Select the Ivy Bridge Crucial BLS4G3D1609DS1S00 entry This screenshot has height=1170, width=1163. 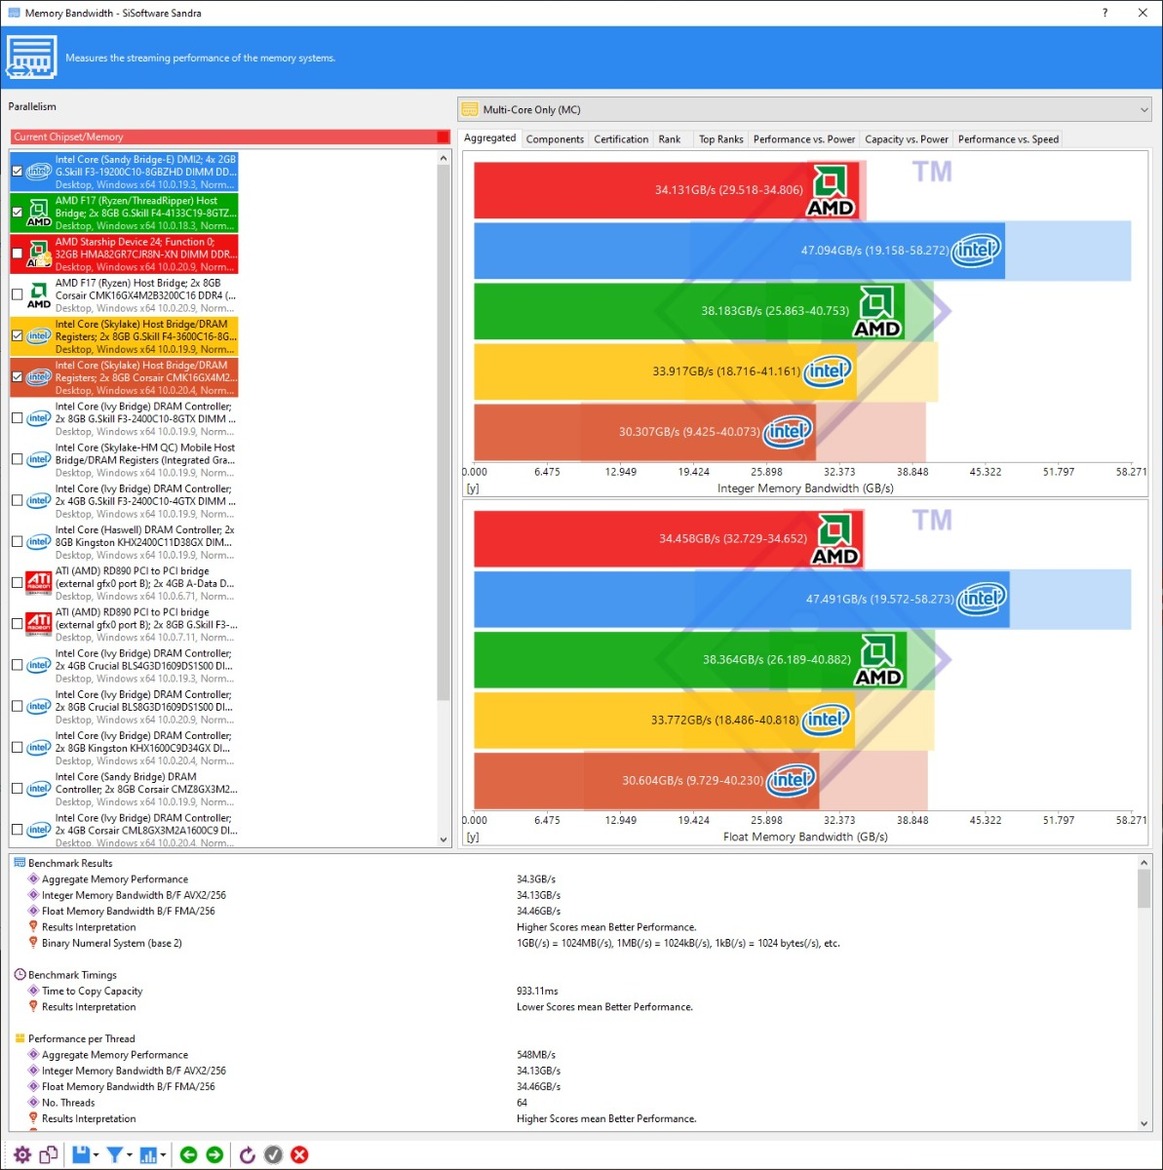(x=125, y=665)
